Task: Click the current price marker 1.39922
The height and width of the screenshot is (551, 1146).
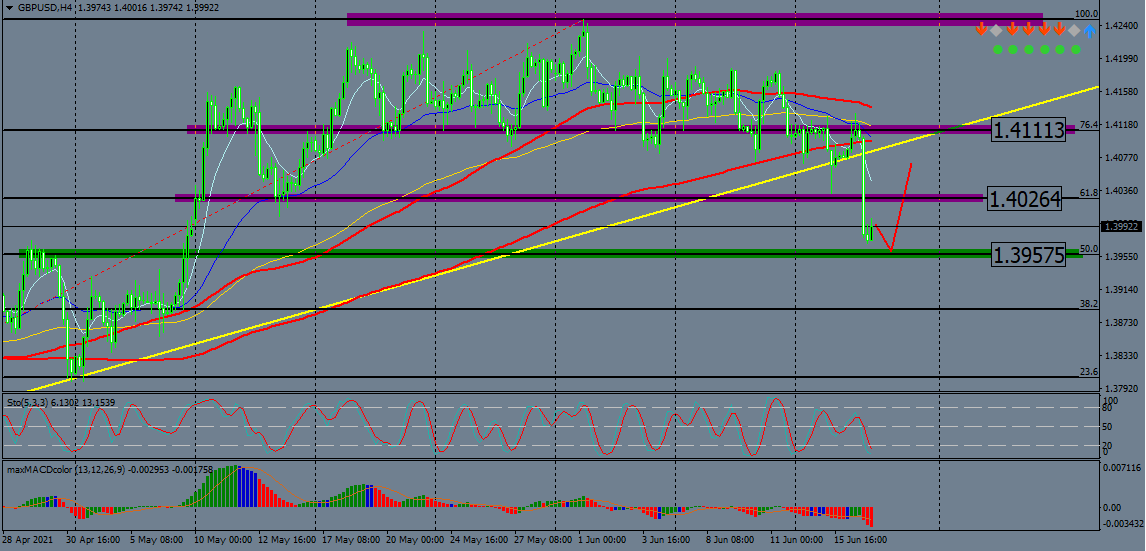Action: (x=1120, y=227)
